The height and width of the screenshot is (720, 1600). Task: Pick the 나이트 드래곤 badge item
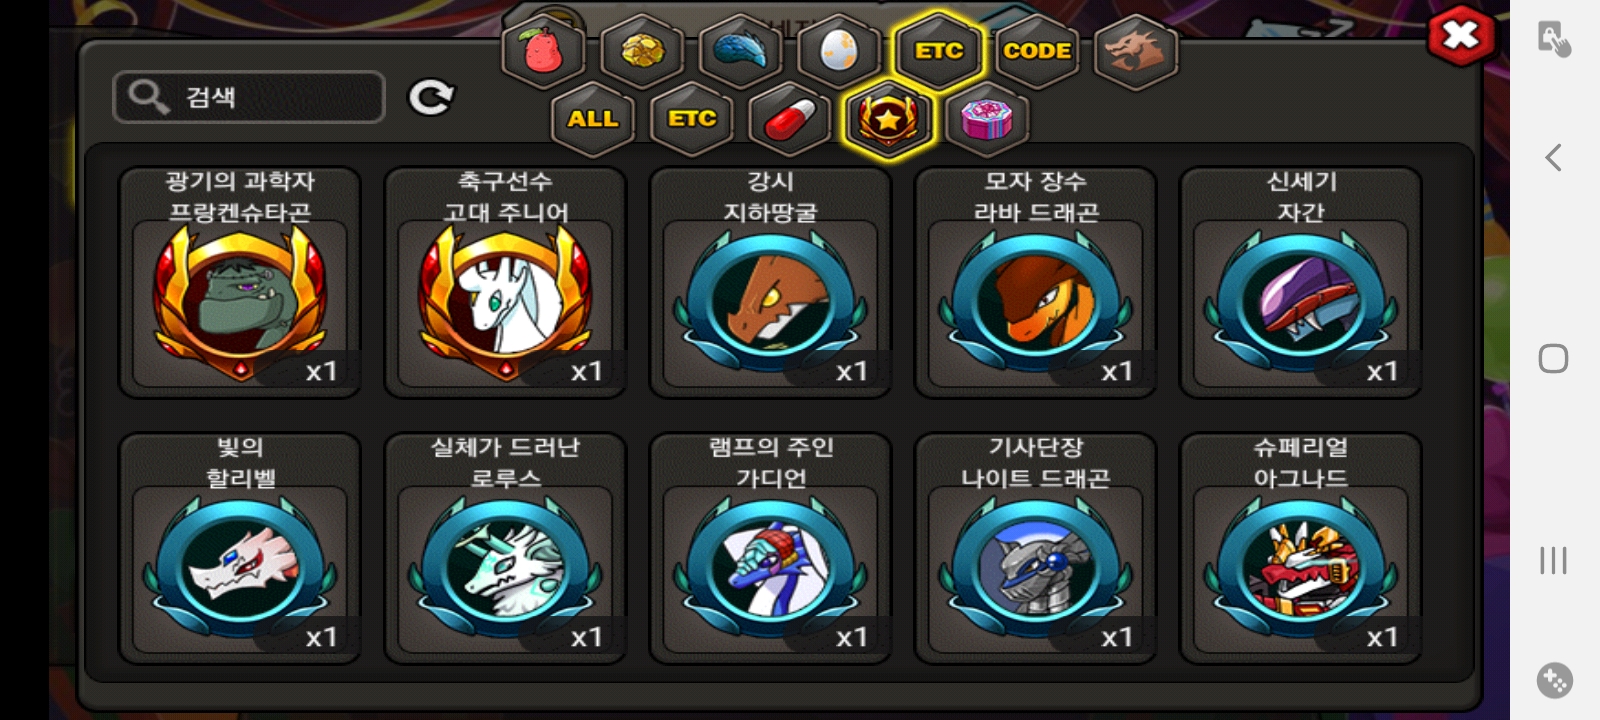click(x=1036, y=549)
